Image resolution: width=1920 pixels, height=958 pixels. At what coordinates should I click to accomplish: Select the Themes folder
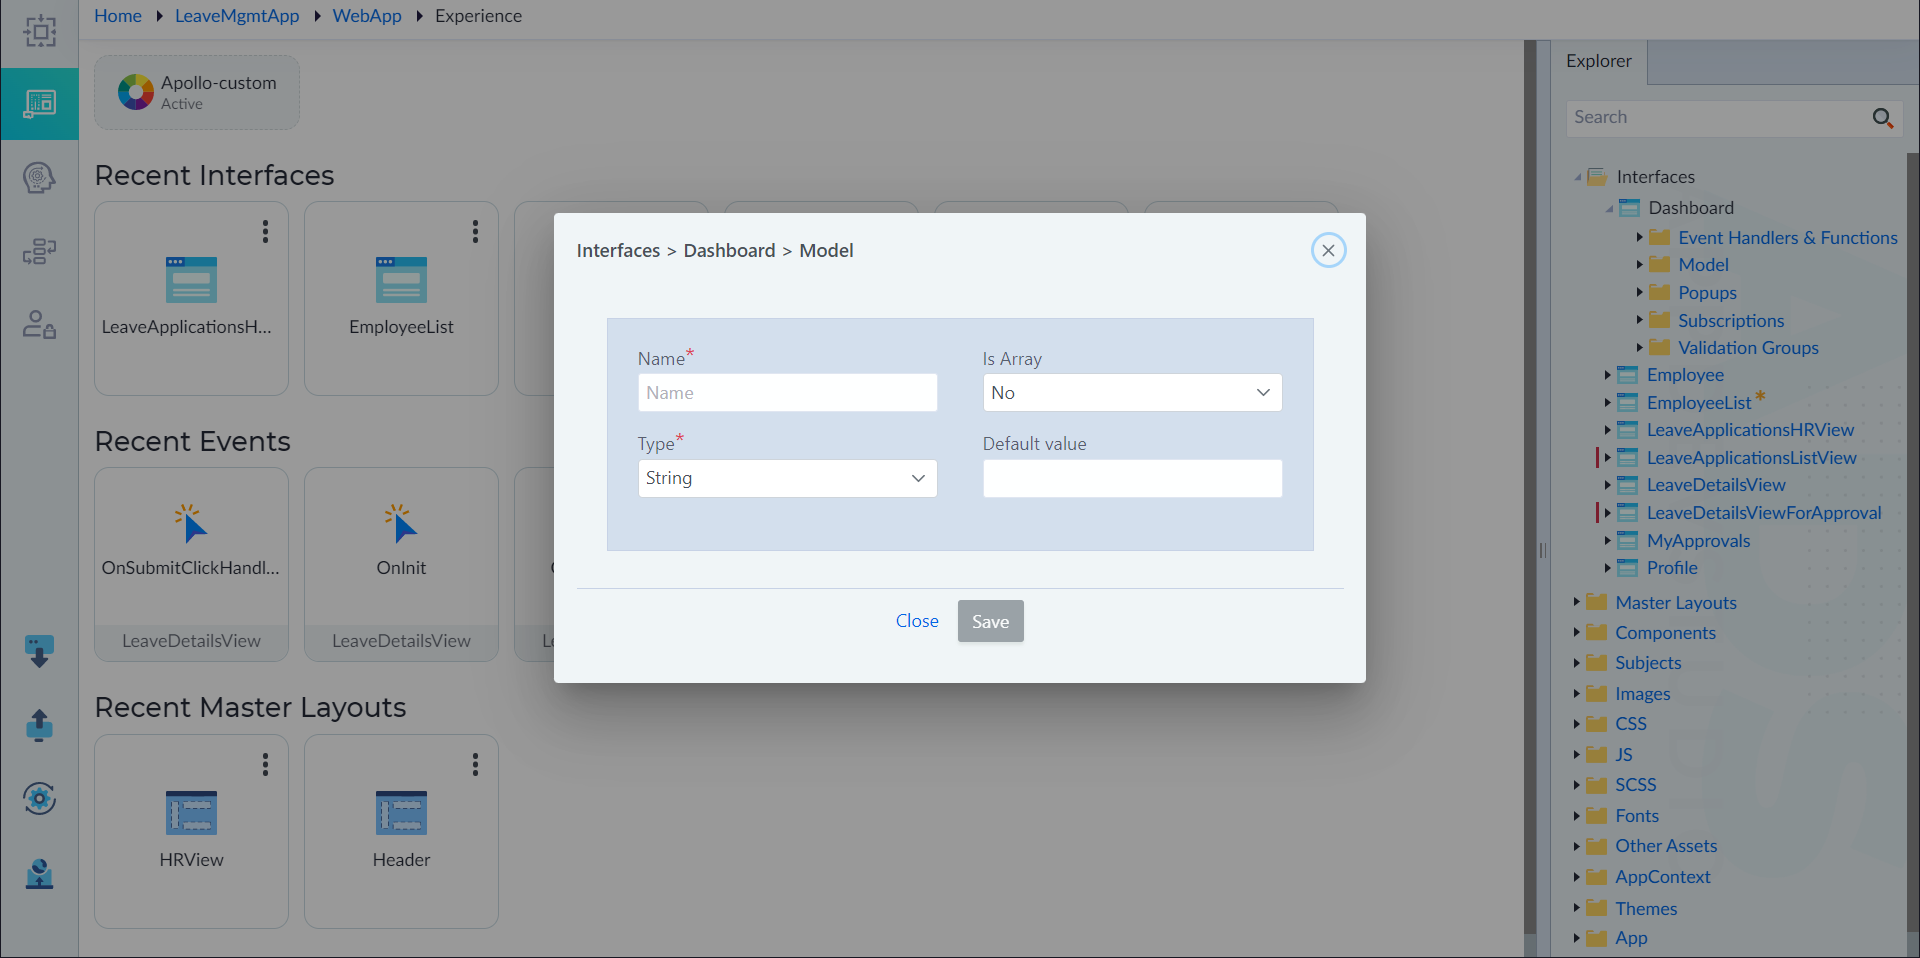coord(1646,909)
